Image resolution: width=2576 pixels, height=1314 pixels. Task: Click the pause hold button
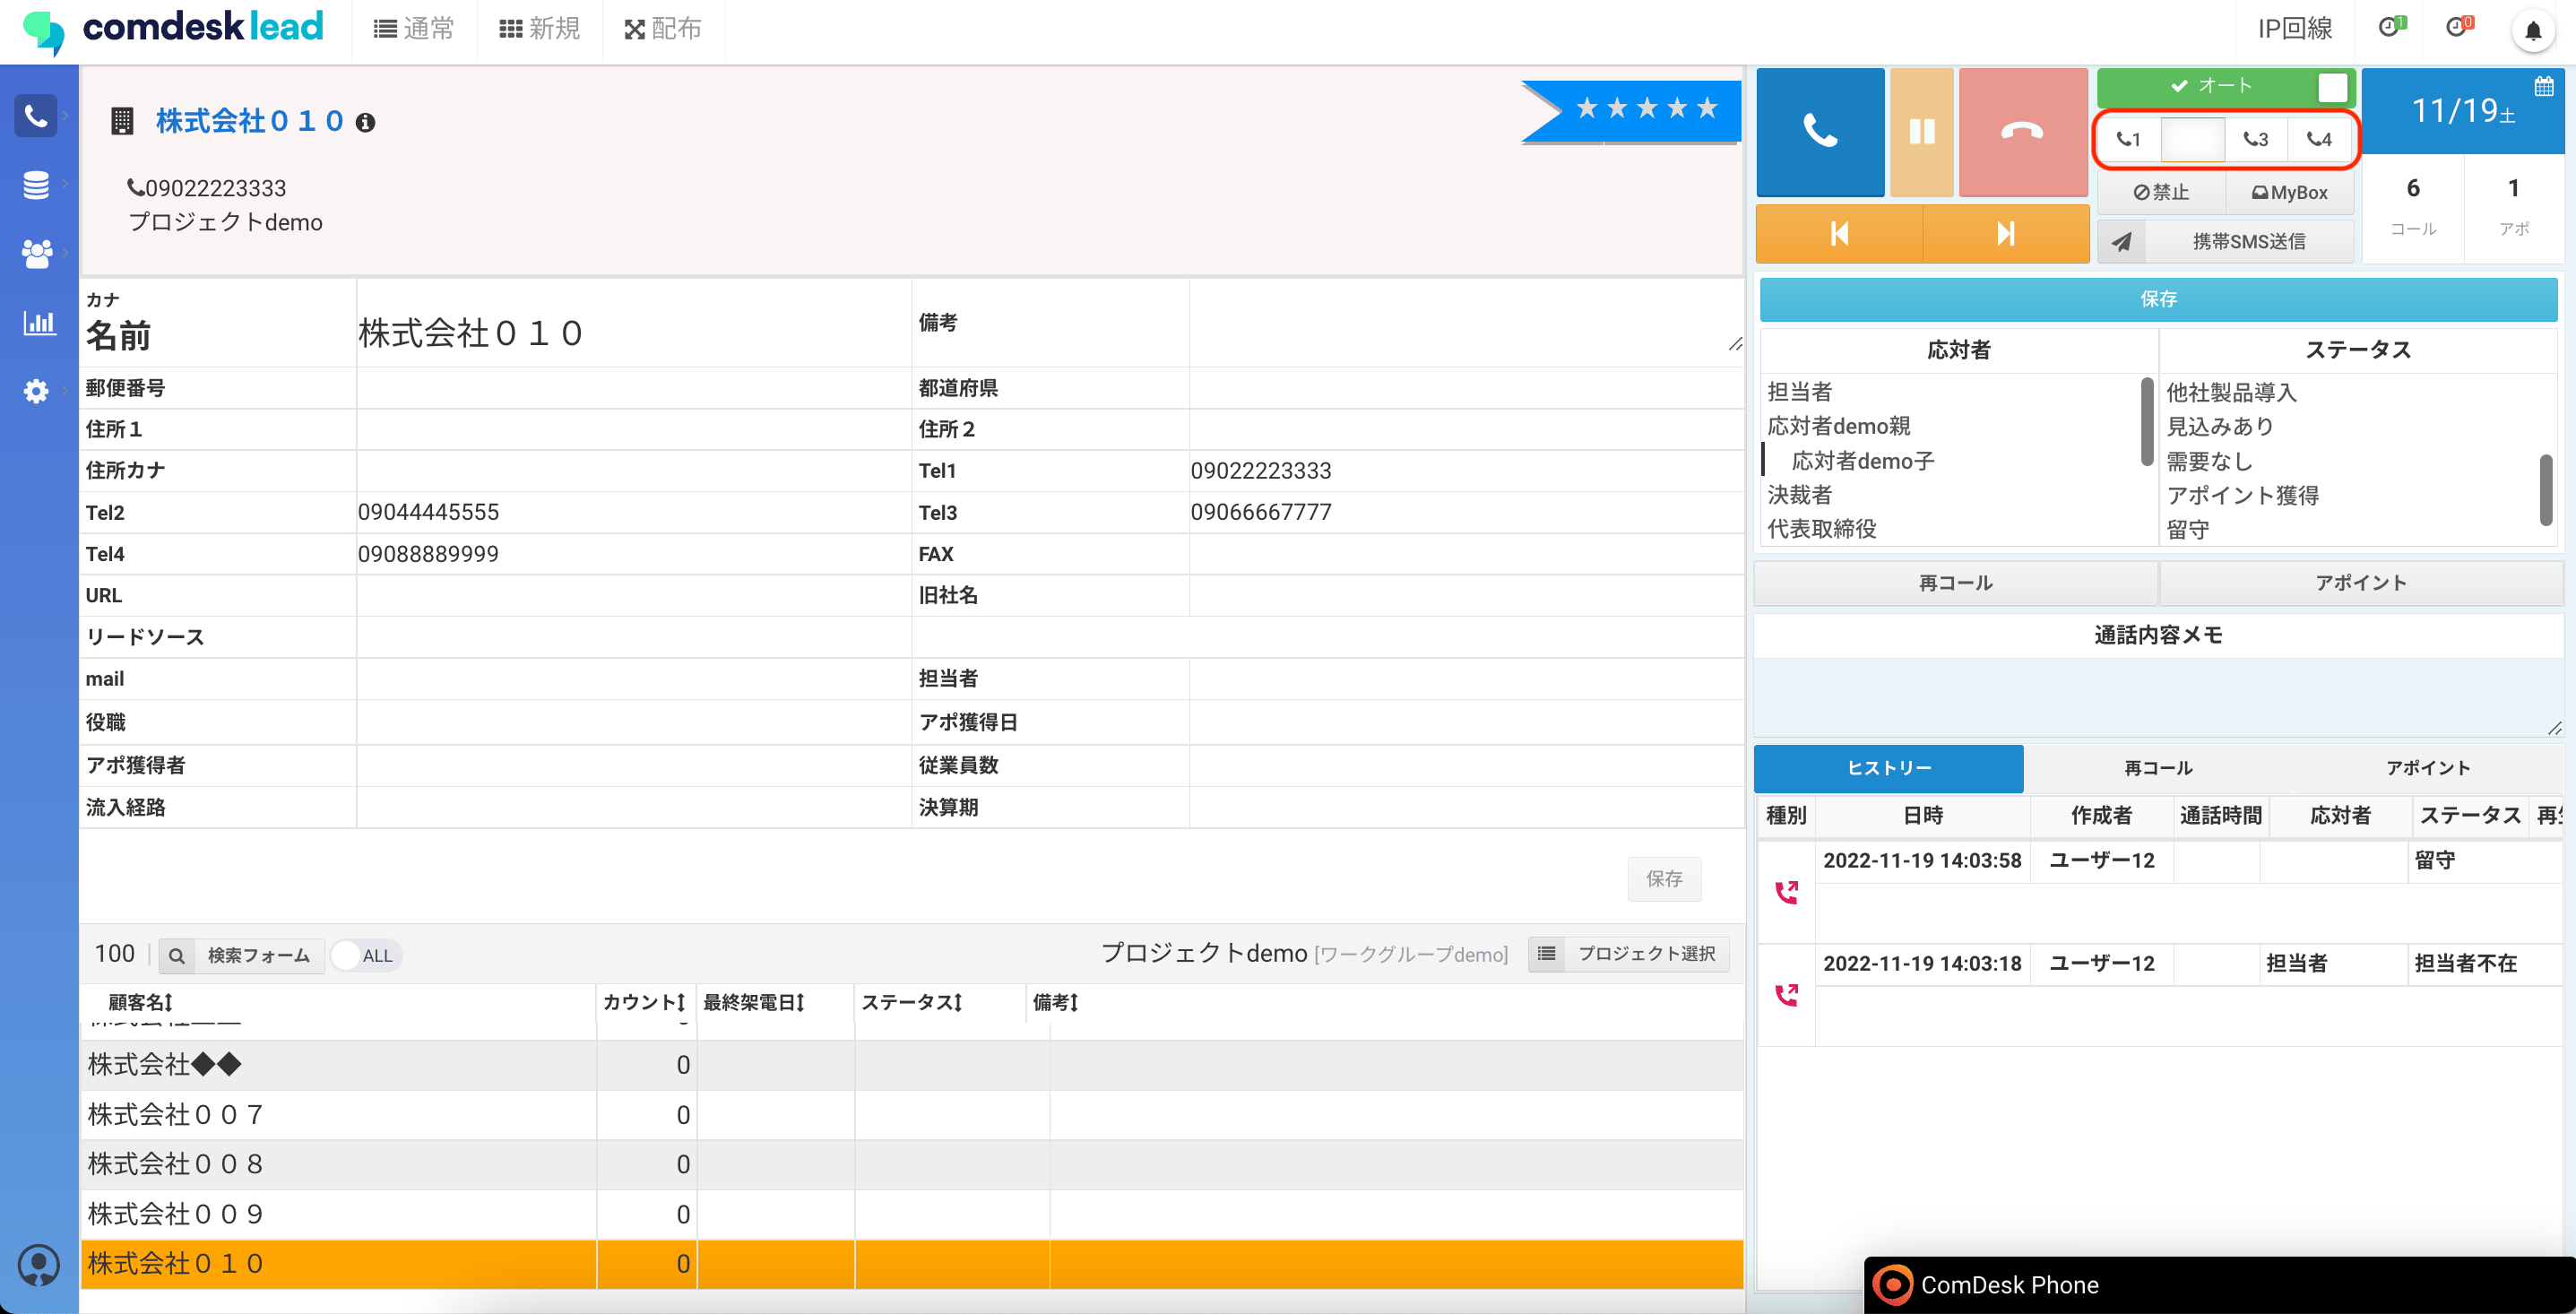(1921, 132)
